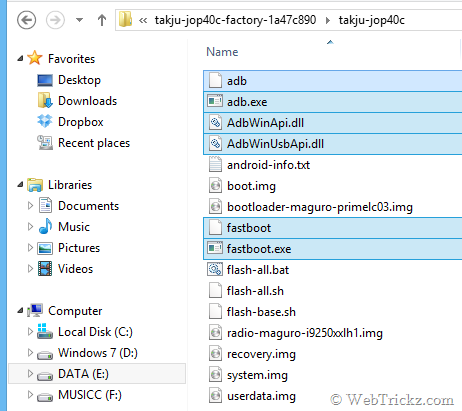Expand MUSICC (F:) drive
This screenshot has width=462, height=411.
click(x=30, y=395)
